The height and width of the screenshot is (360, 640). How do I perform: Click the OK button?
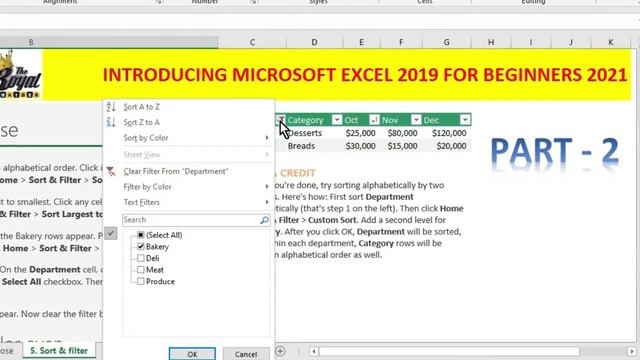point(192,354)
